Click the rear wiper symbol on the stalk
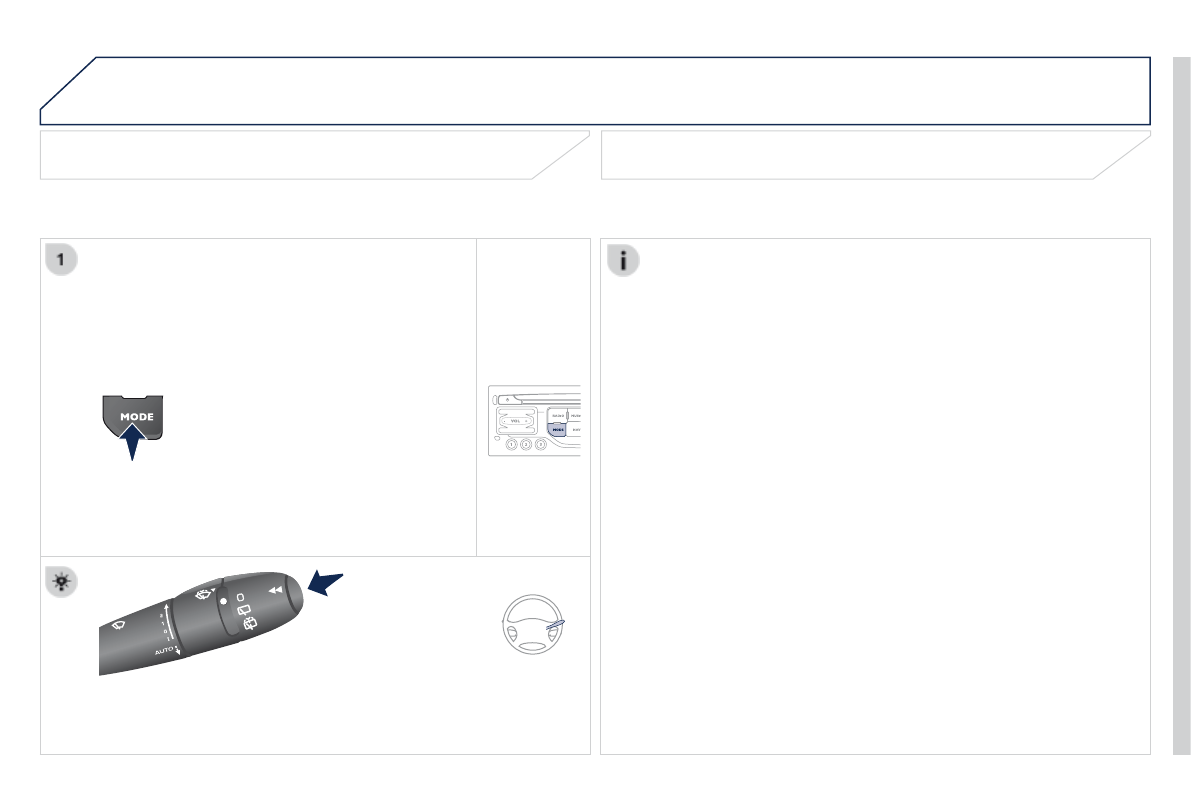Viewport: 1191px width, 794px height. point(243,610)
